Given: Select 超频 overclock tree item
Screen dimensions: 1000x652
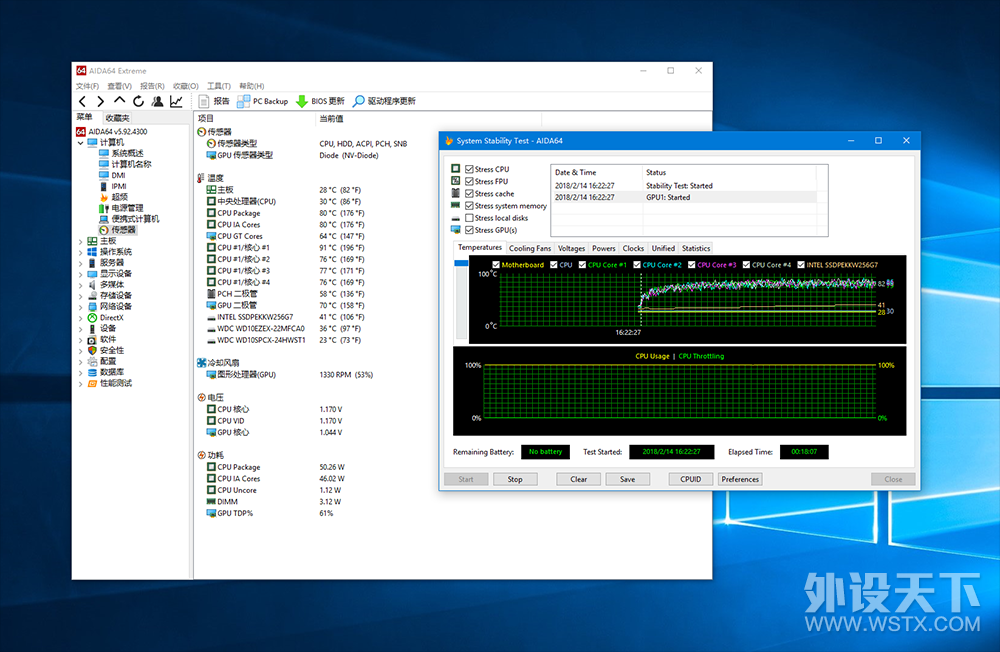Looking at the screenshot, I should click(114, 196).
